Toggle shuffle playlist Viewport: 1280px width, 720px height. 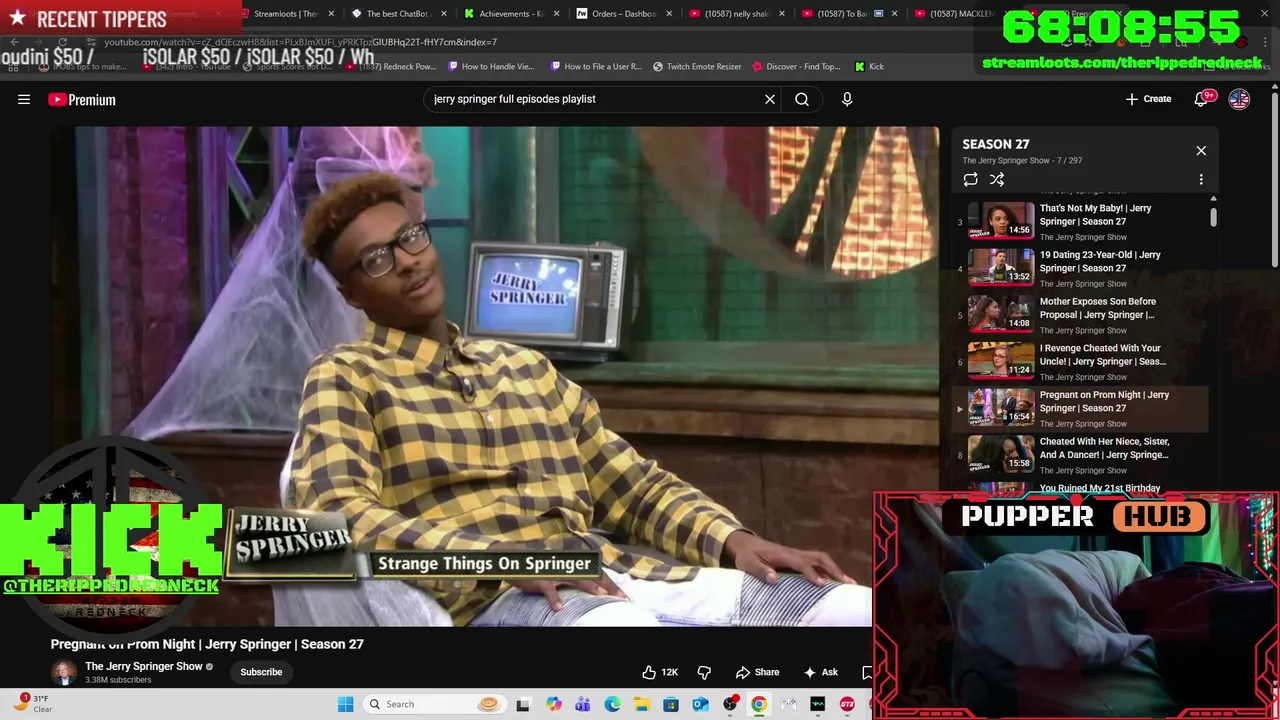(x=997, y=179)
